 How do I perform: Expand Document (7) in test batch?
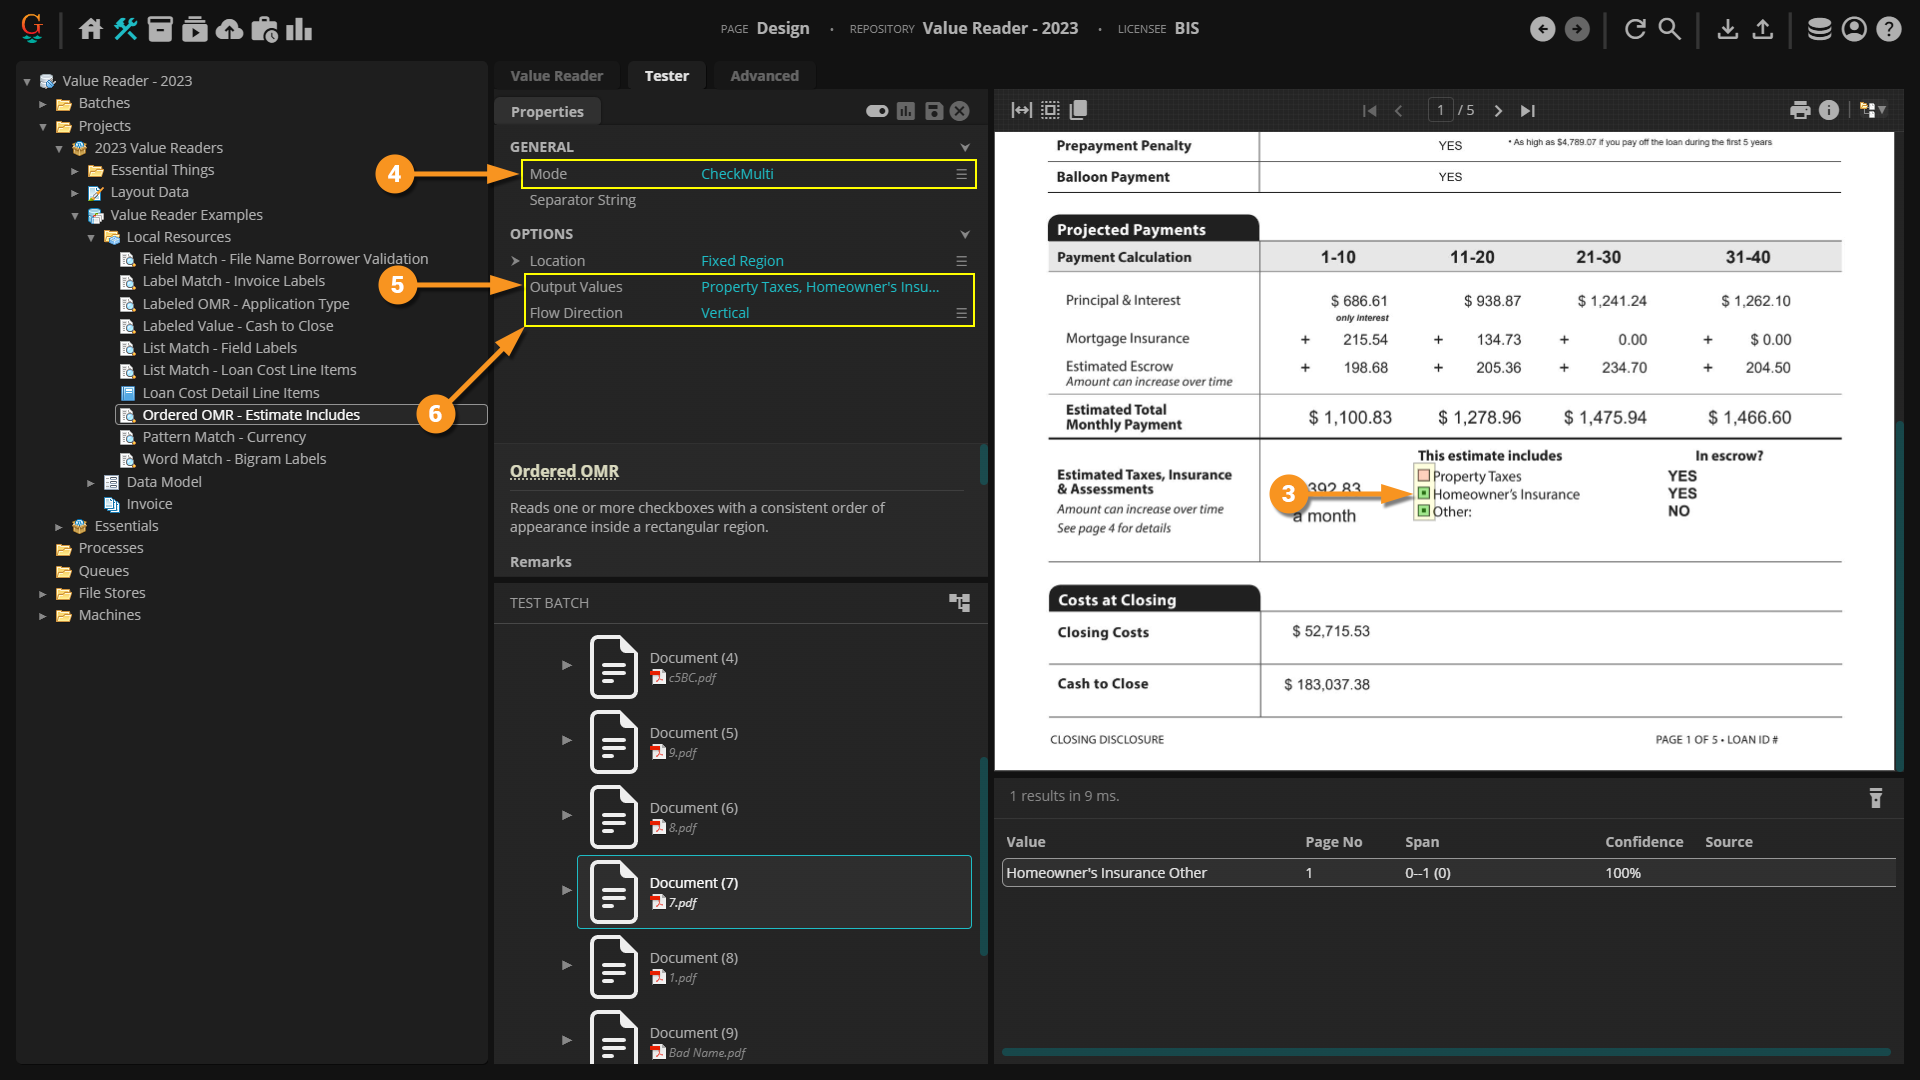[567, 890]
